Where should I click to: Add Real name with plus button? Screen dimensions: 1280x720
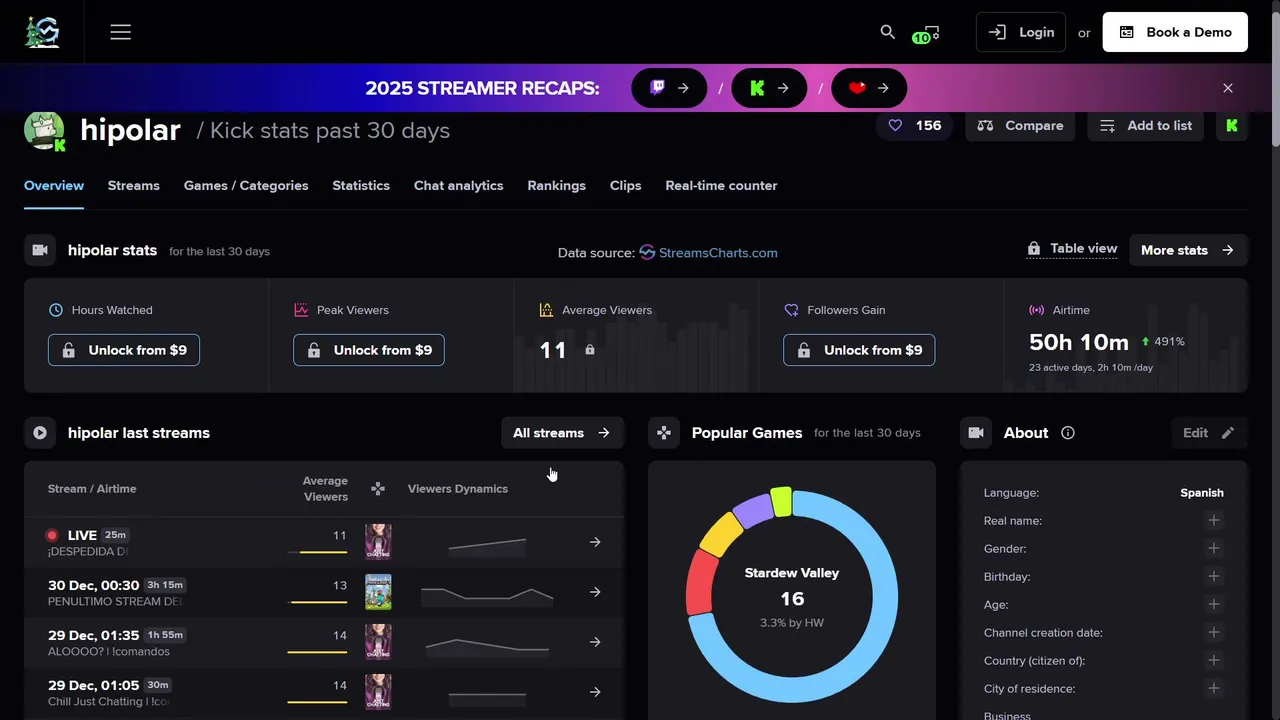(x=1213, y=520)
